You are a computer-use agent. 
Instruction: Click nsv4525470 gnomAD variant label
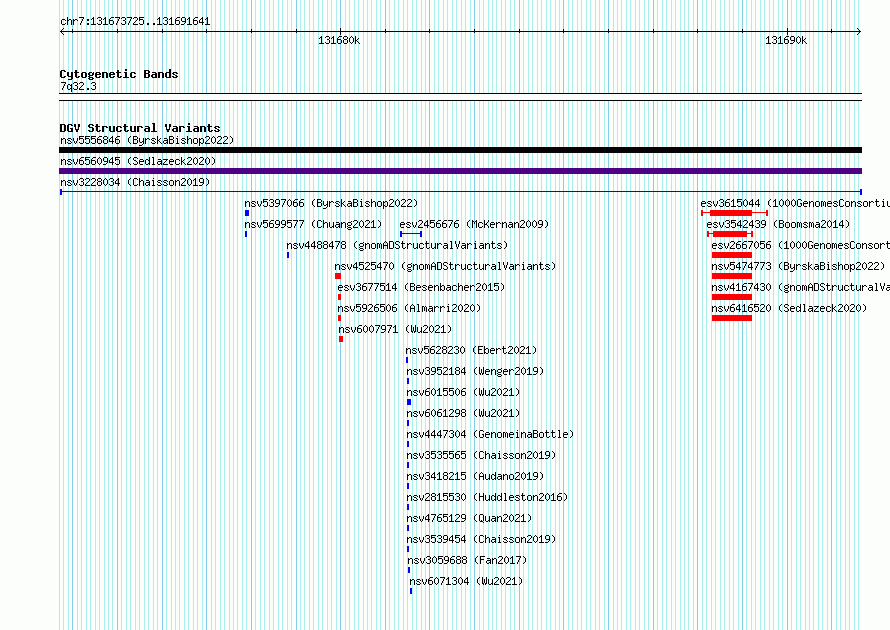(x=445, y=266)
